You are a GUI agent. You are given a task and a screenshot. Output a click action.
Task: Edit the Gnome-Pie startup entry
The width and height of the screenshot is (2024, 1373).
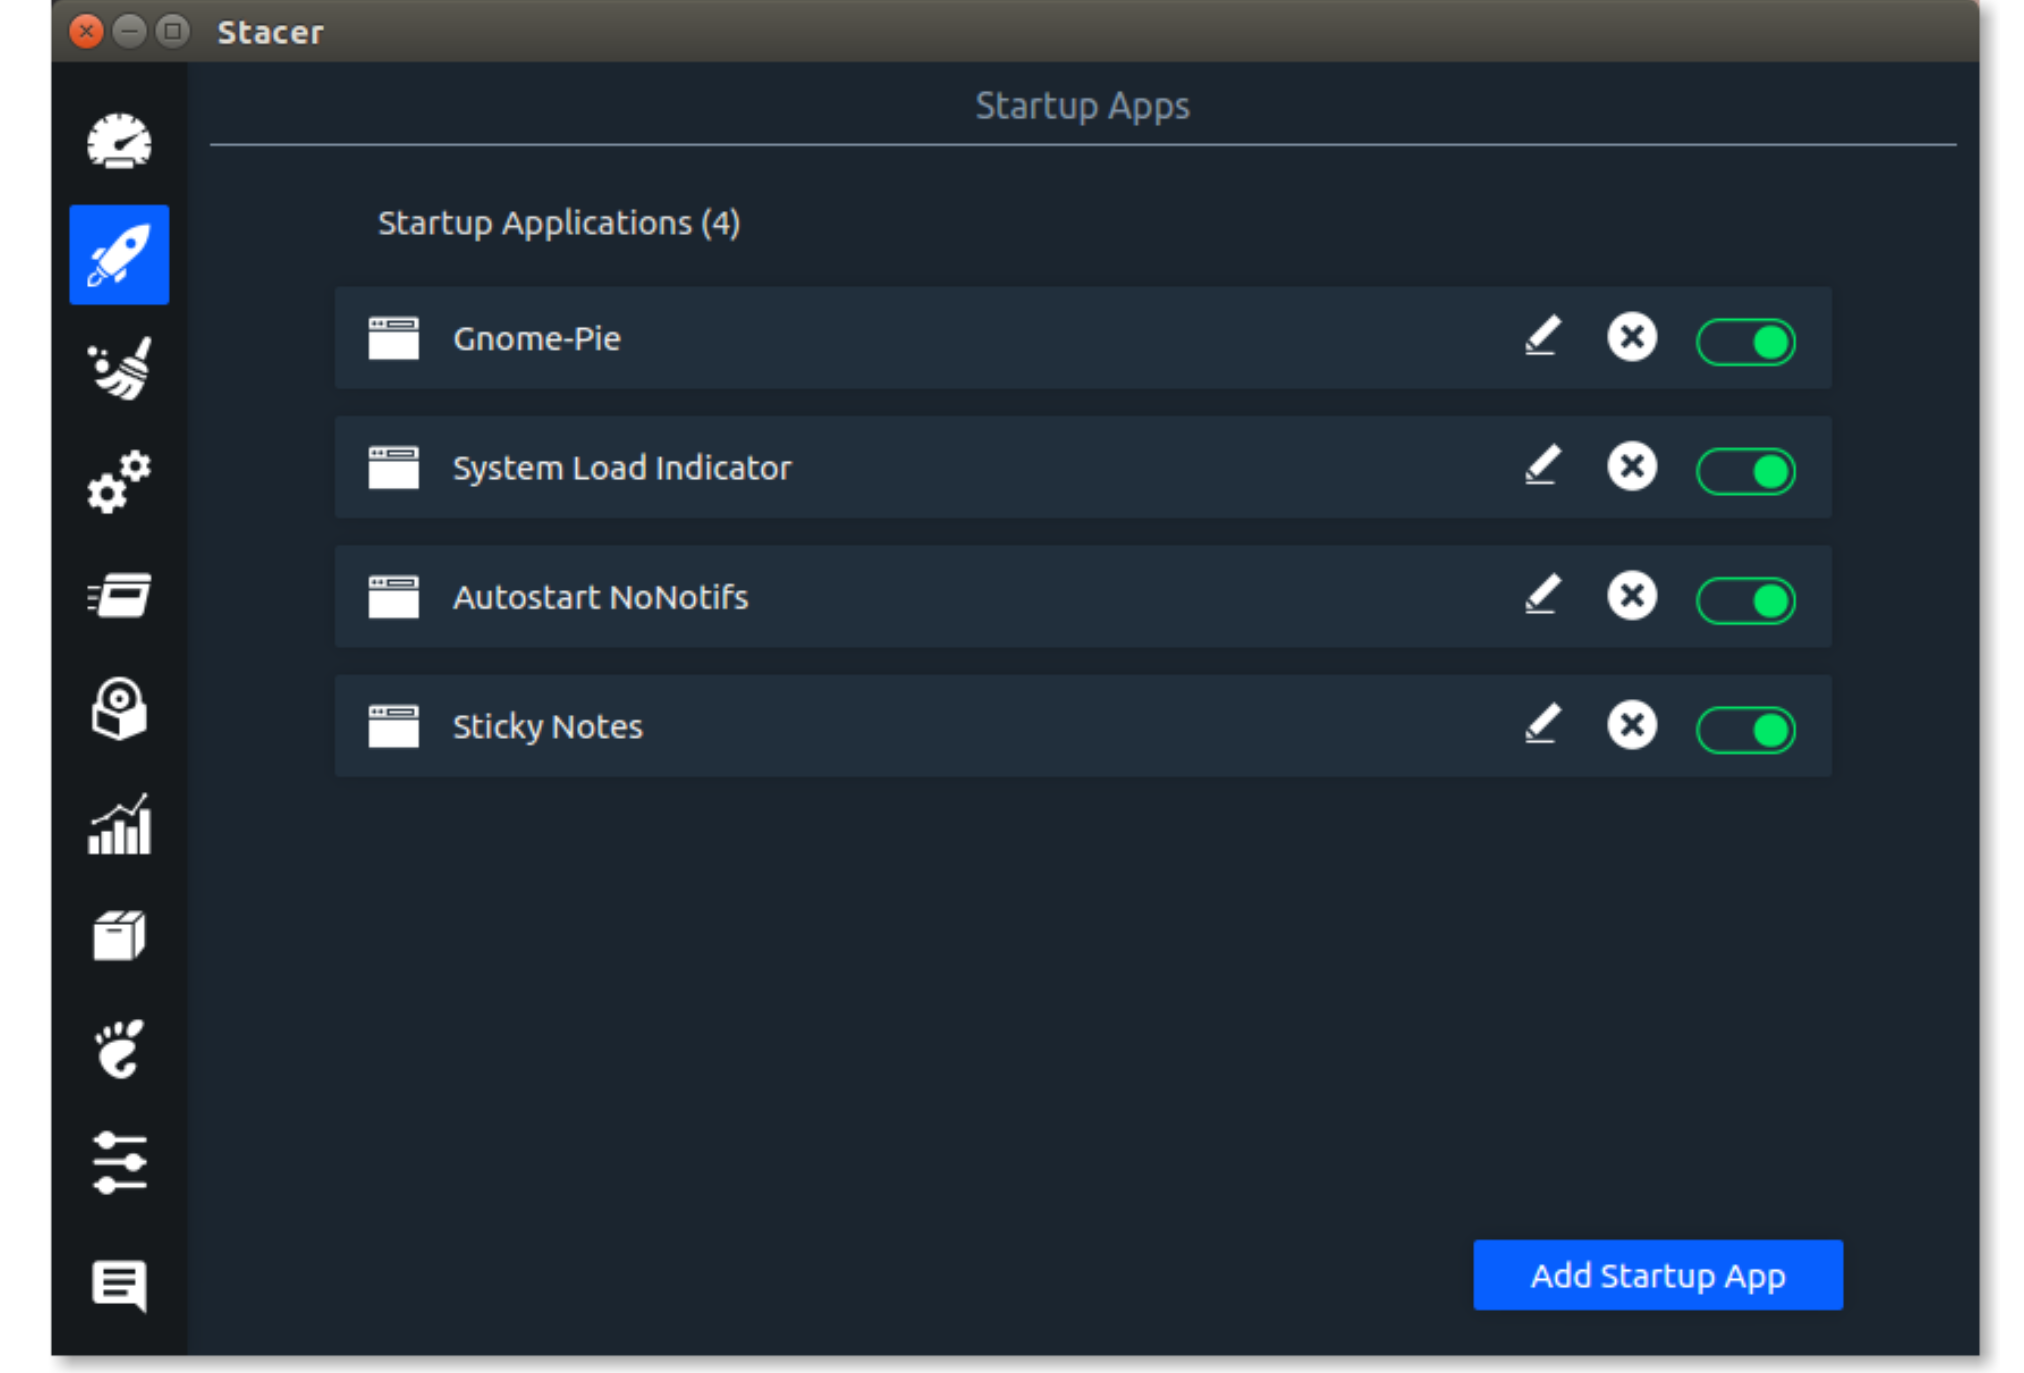coord(1542,336)
